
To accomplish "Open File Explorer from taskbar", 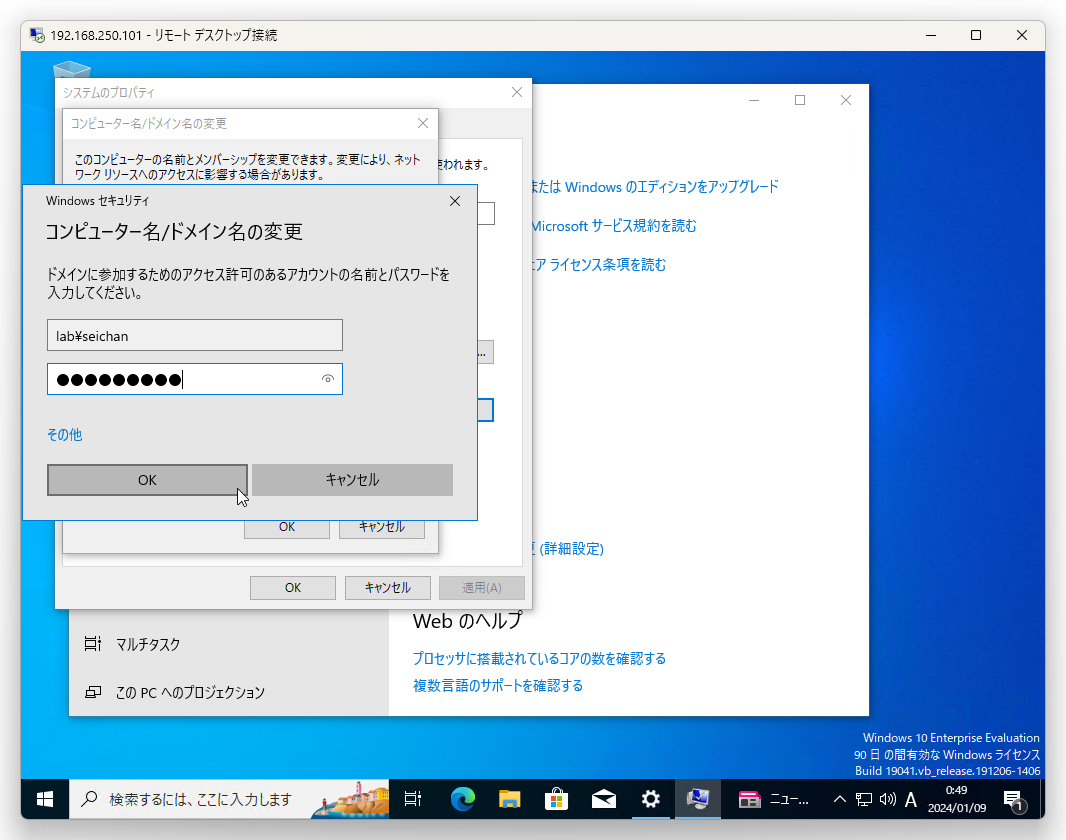I will click(509, 799).
